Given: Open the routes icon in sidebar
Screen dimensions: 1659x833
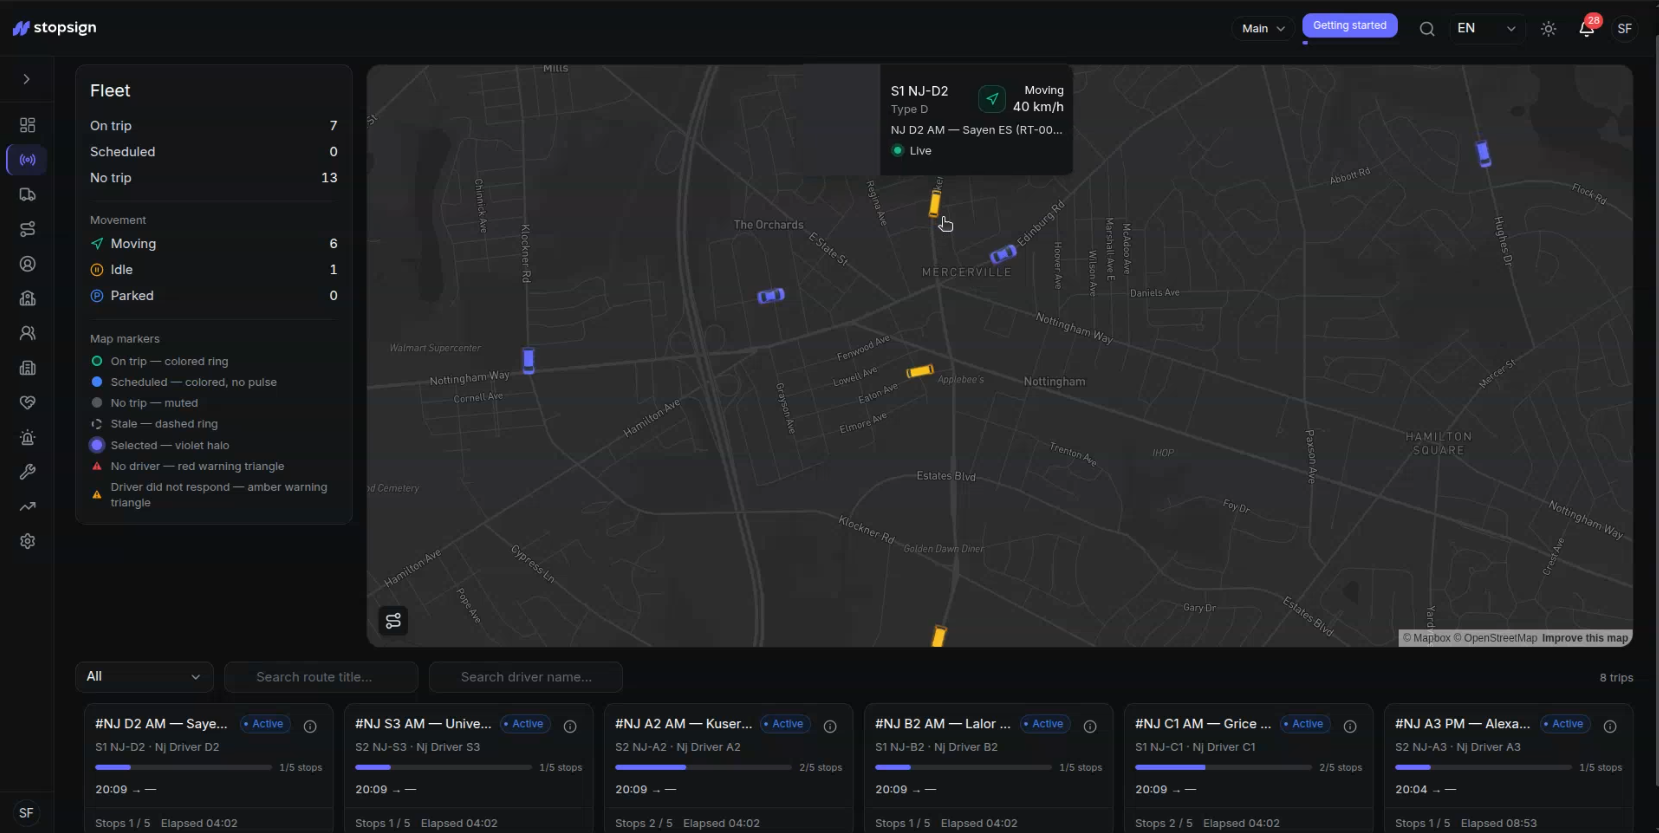Looking at the screenshot, I should (27, 229).
